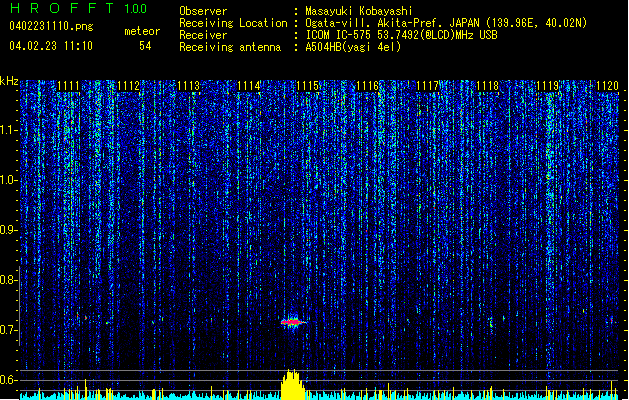Click the 1118 time marker

[487, 86]
